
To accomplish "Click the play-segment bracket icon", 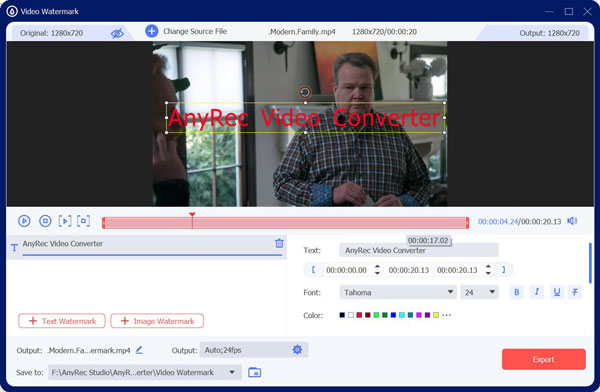I will [65, 221].
